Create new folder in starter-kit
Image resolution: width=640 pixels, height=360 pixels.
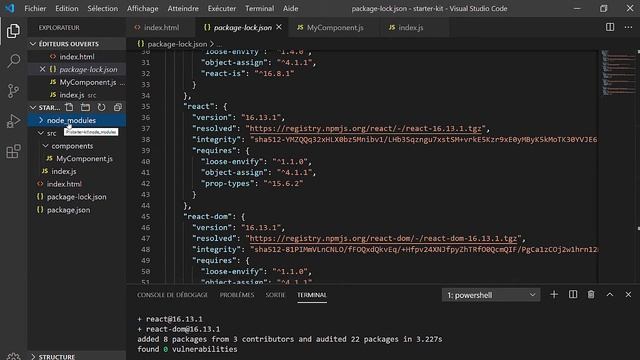pos(85,107)
